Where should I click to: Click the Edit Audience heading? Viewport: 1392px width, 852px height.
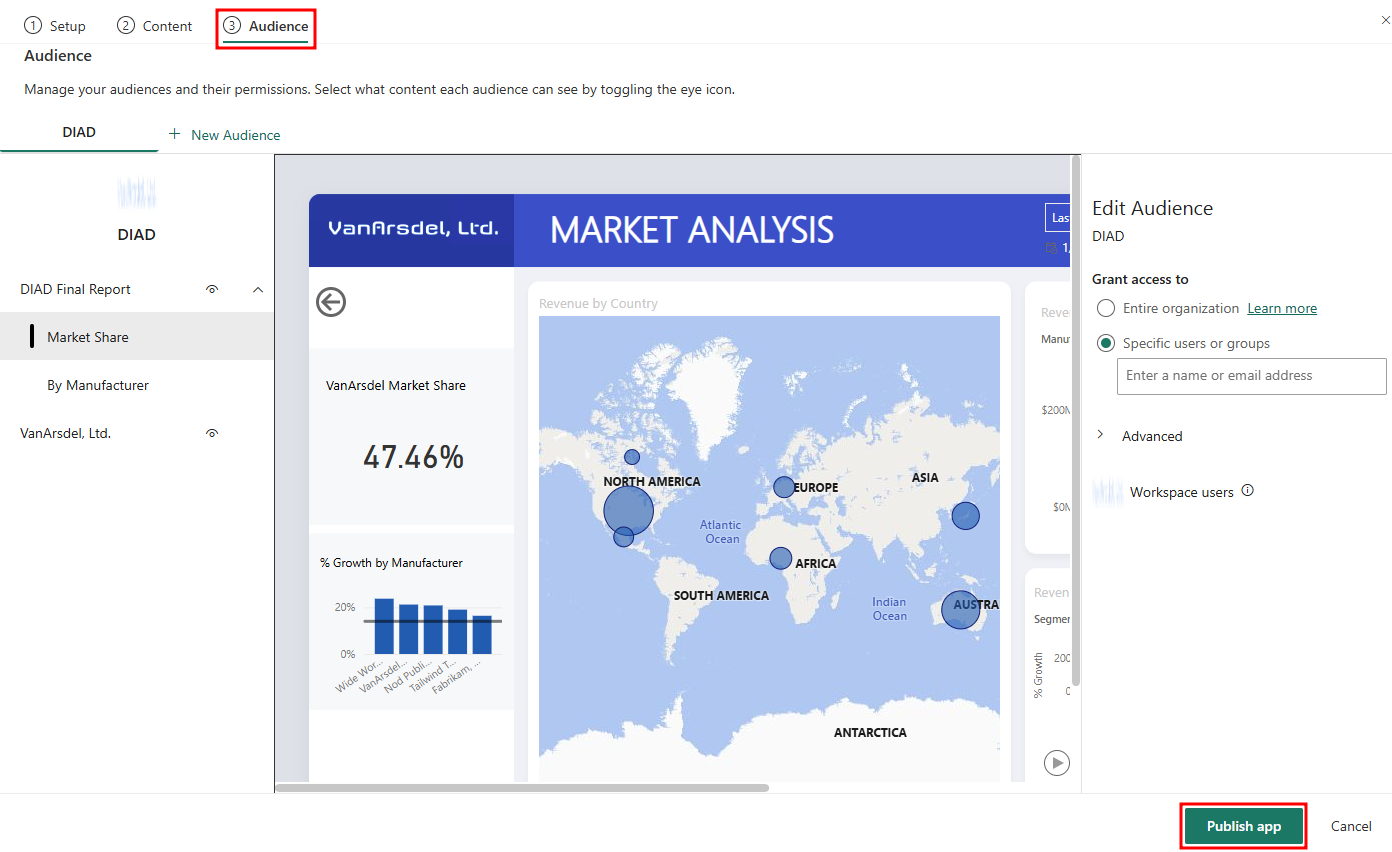point(1152,208)
